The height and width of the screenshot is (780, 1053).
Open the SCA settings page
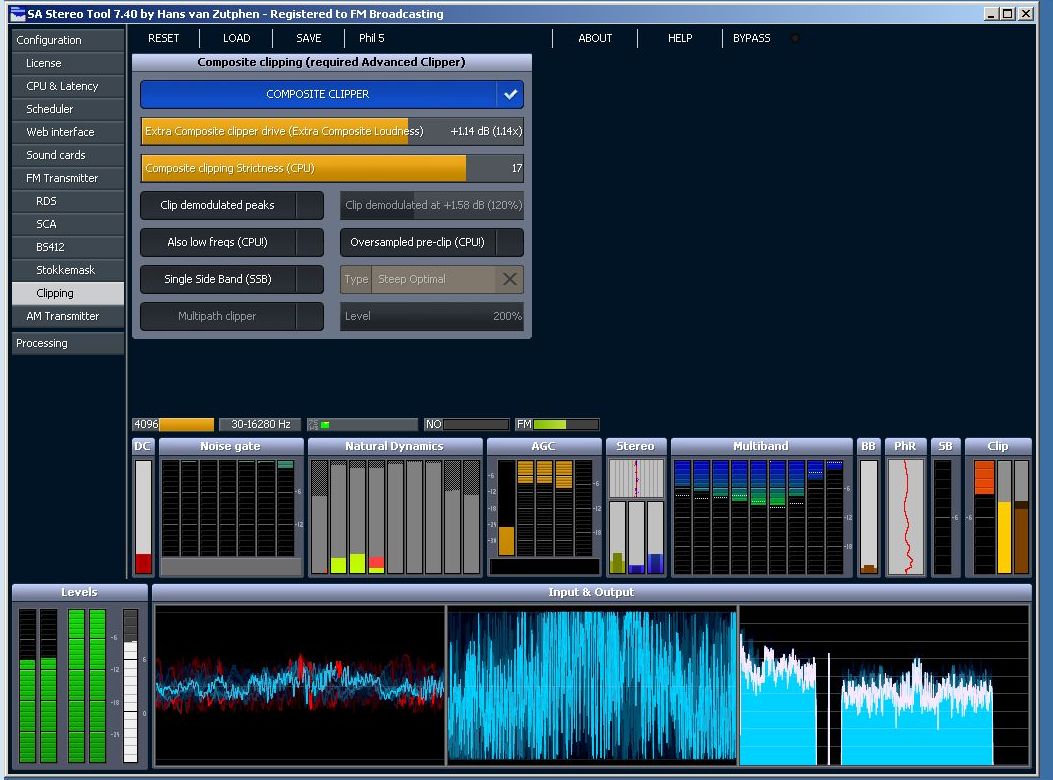point(68,224)
